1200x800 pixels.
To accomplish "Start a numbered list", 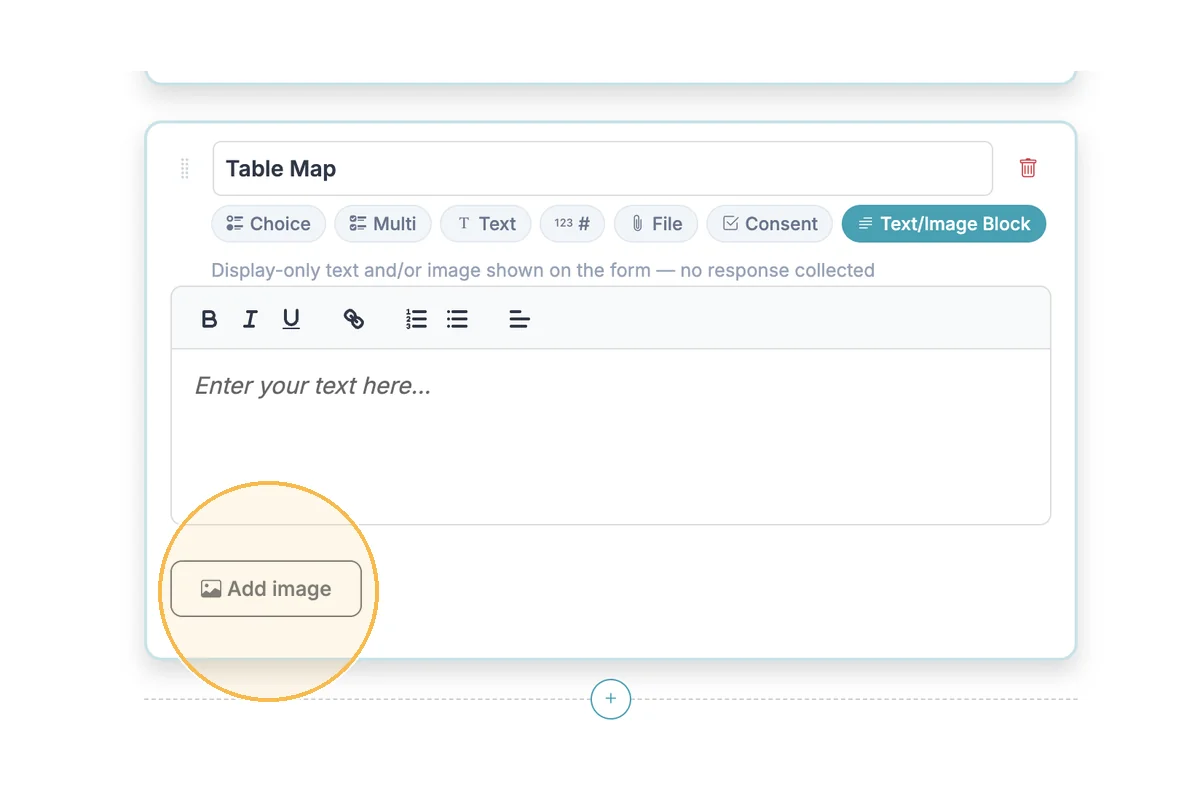I will pyautogui.click(x=416, y=319).
